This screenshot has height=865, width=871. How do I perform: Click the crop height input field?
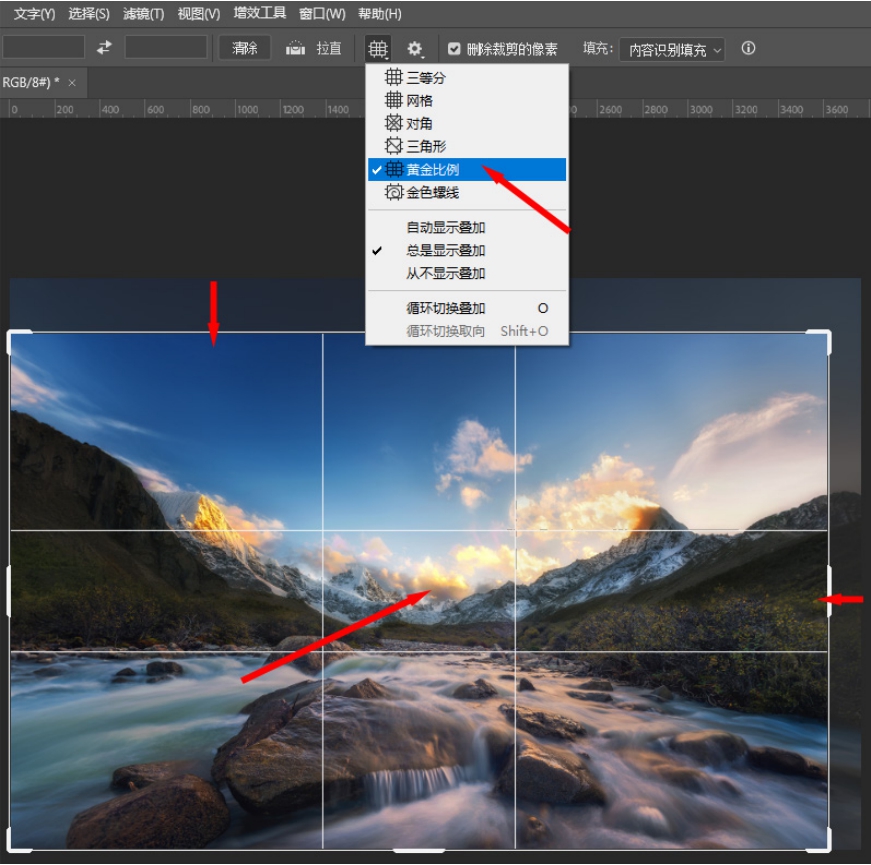(166, 47)
